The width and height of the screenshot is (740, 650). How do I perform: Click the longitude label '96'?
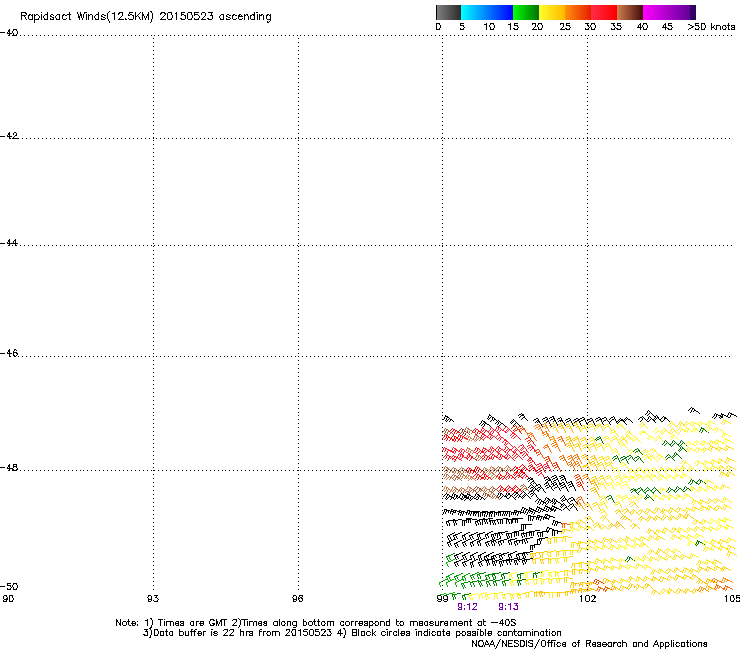[298, 599]
